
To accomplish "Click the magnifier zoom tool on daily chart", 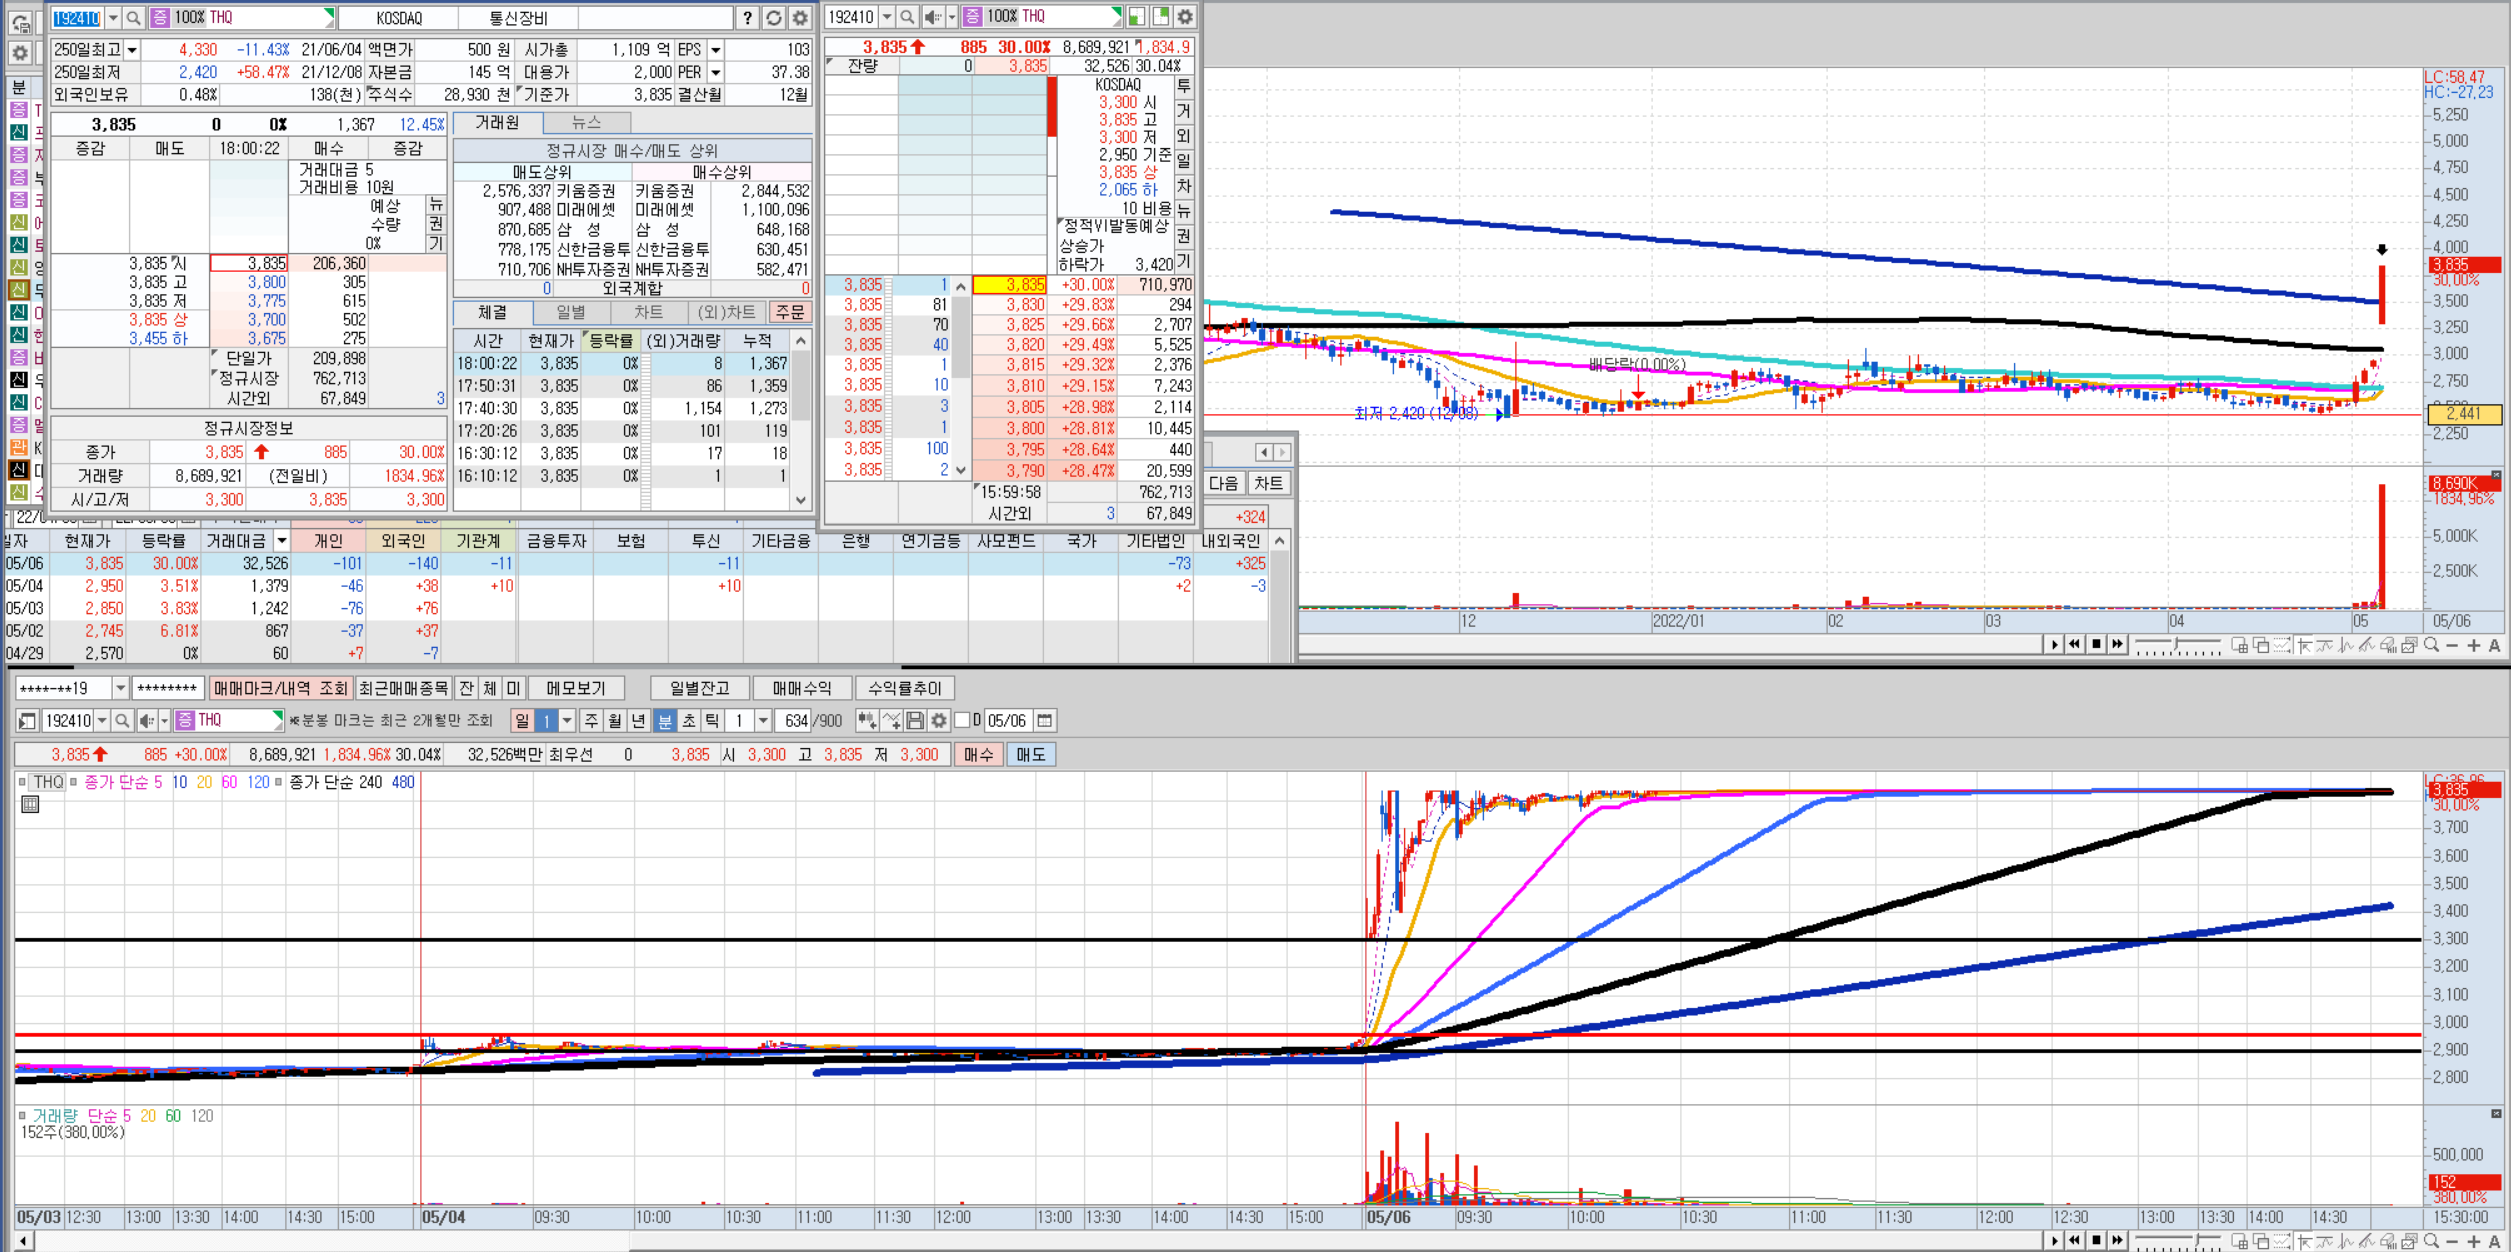I will click(2431, 645).
